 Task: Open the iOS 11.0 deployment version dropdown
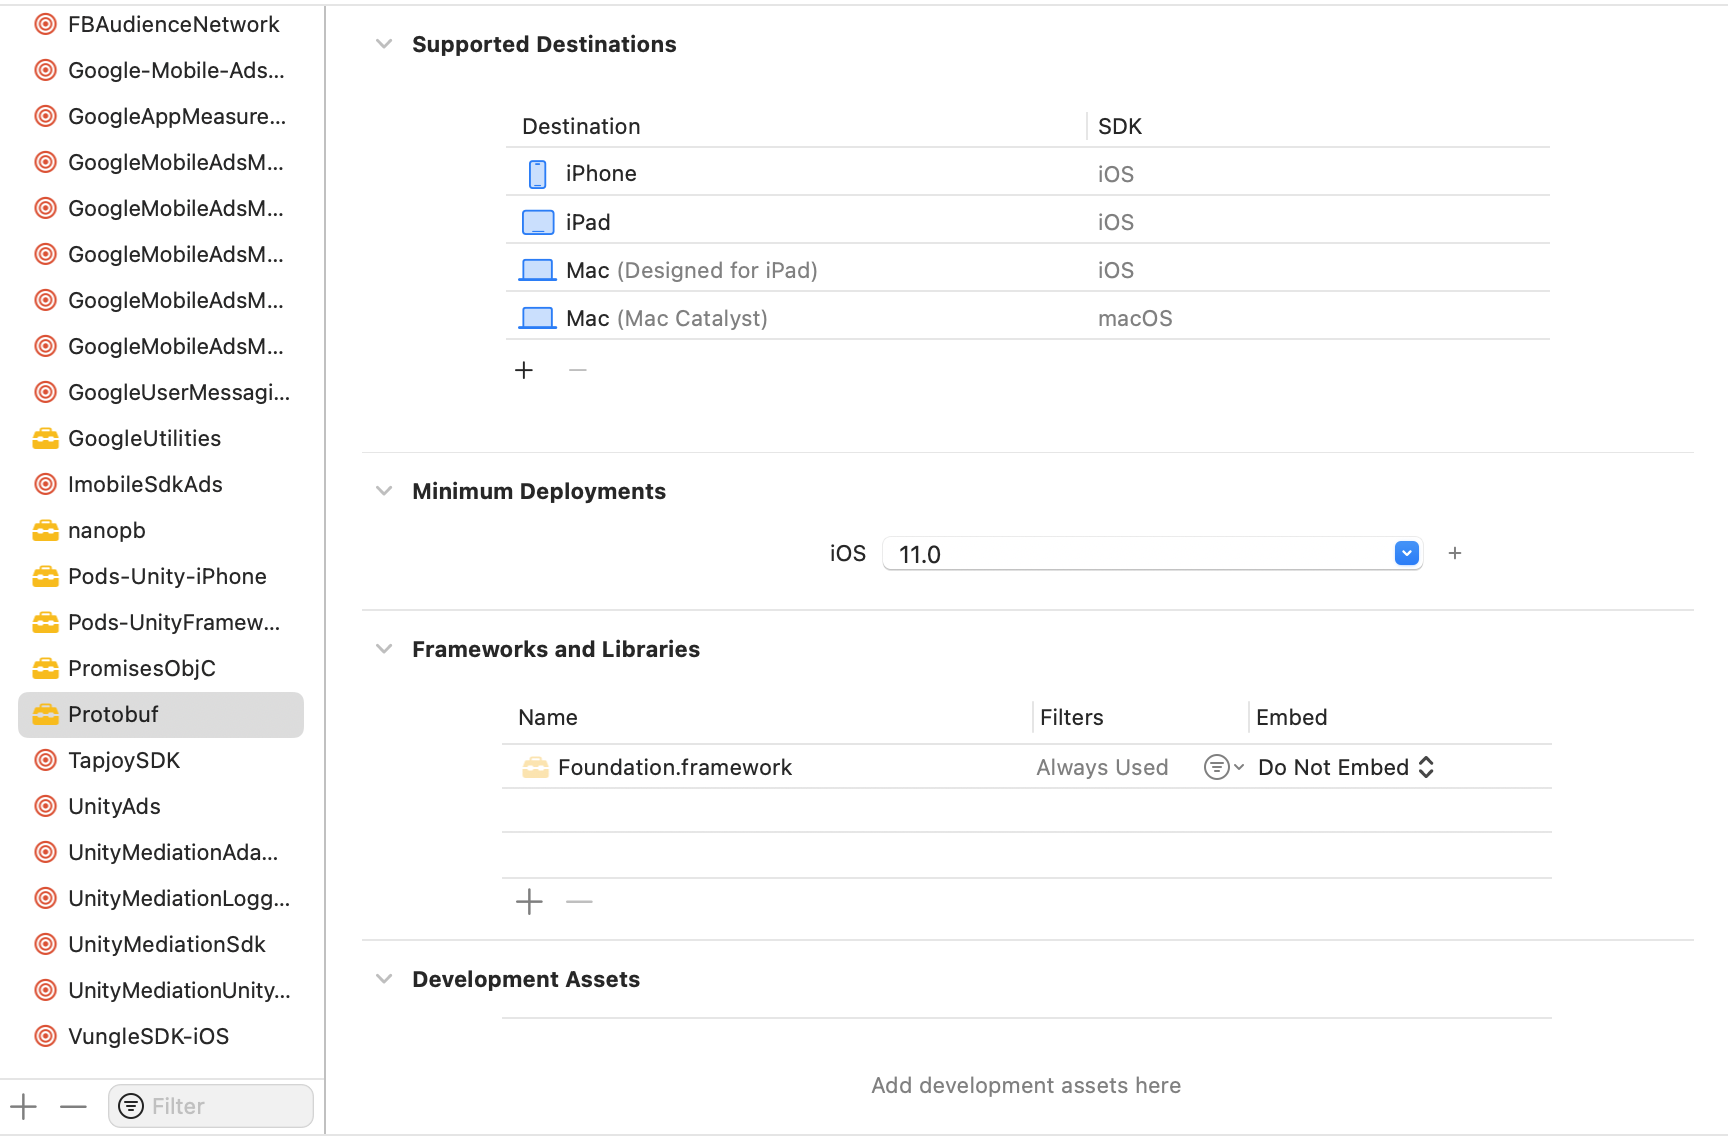point(1406,553)
